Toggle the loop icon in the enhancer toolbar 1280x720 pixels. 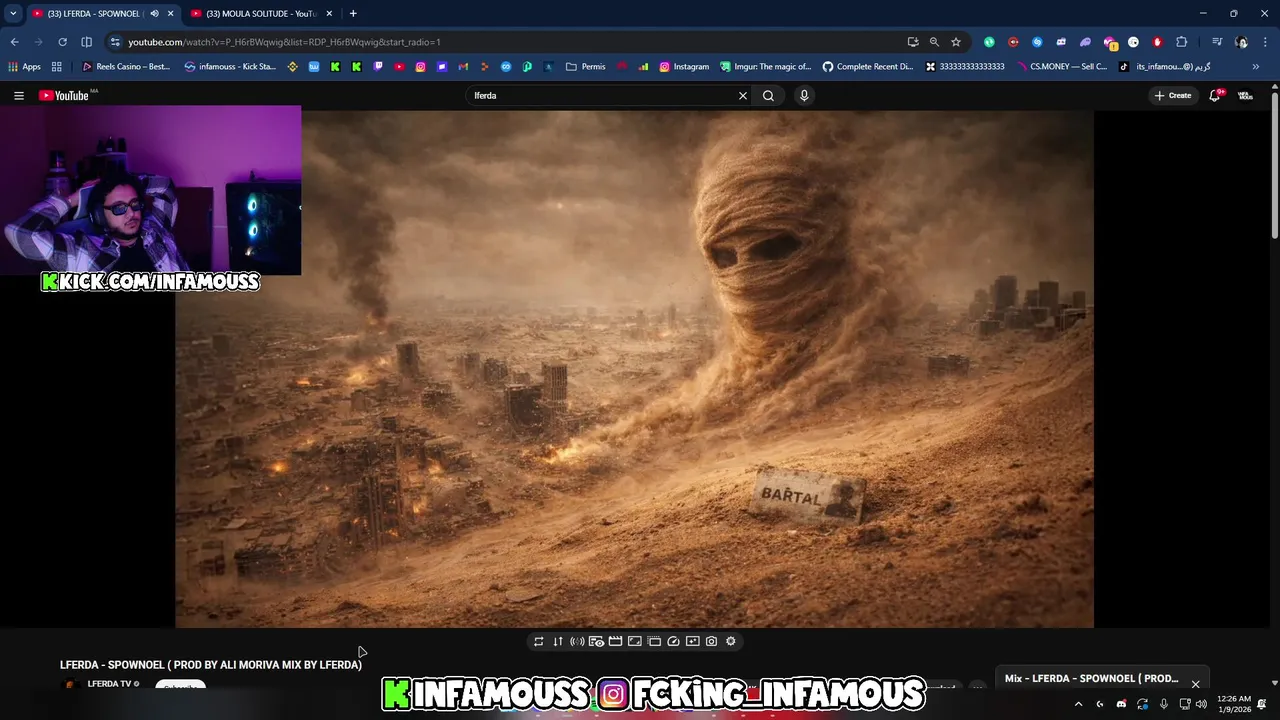pyautogui.click(x=539, y=641)
